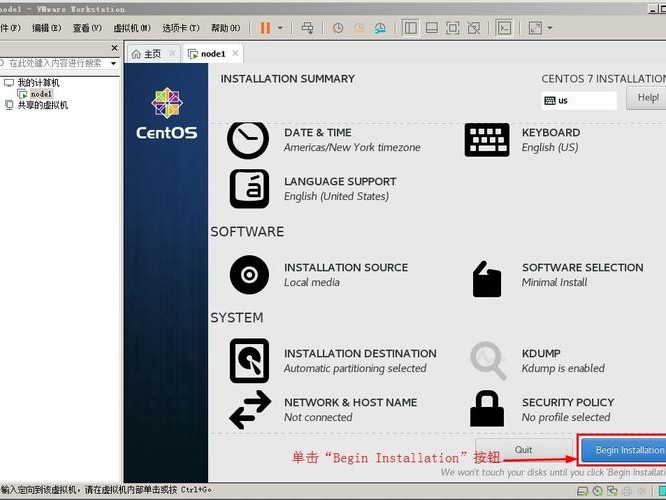Send Ctrl+Alt+Del to the virtual machine

click(308, 28)
